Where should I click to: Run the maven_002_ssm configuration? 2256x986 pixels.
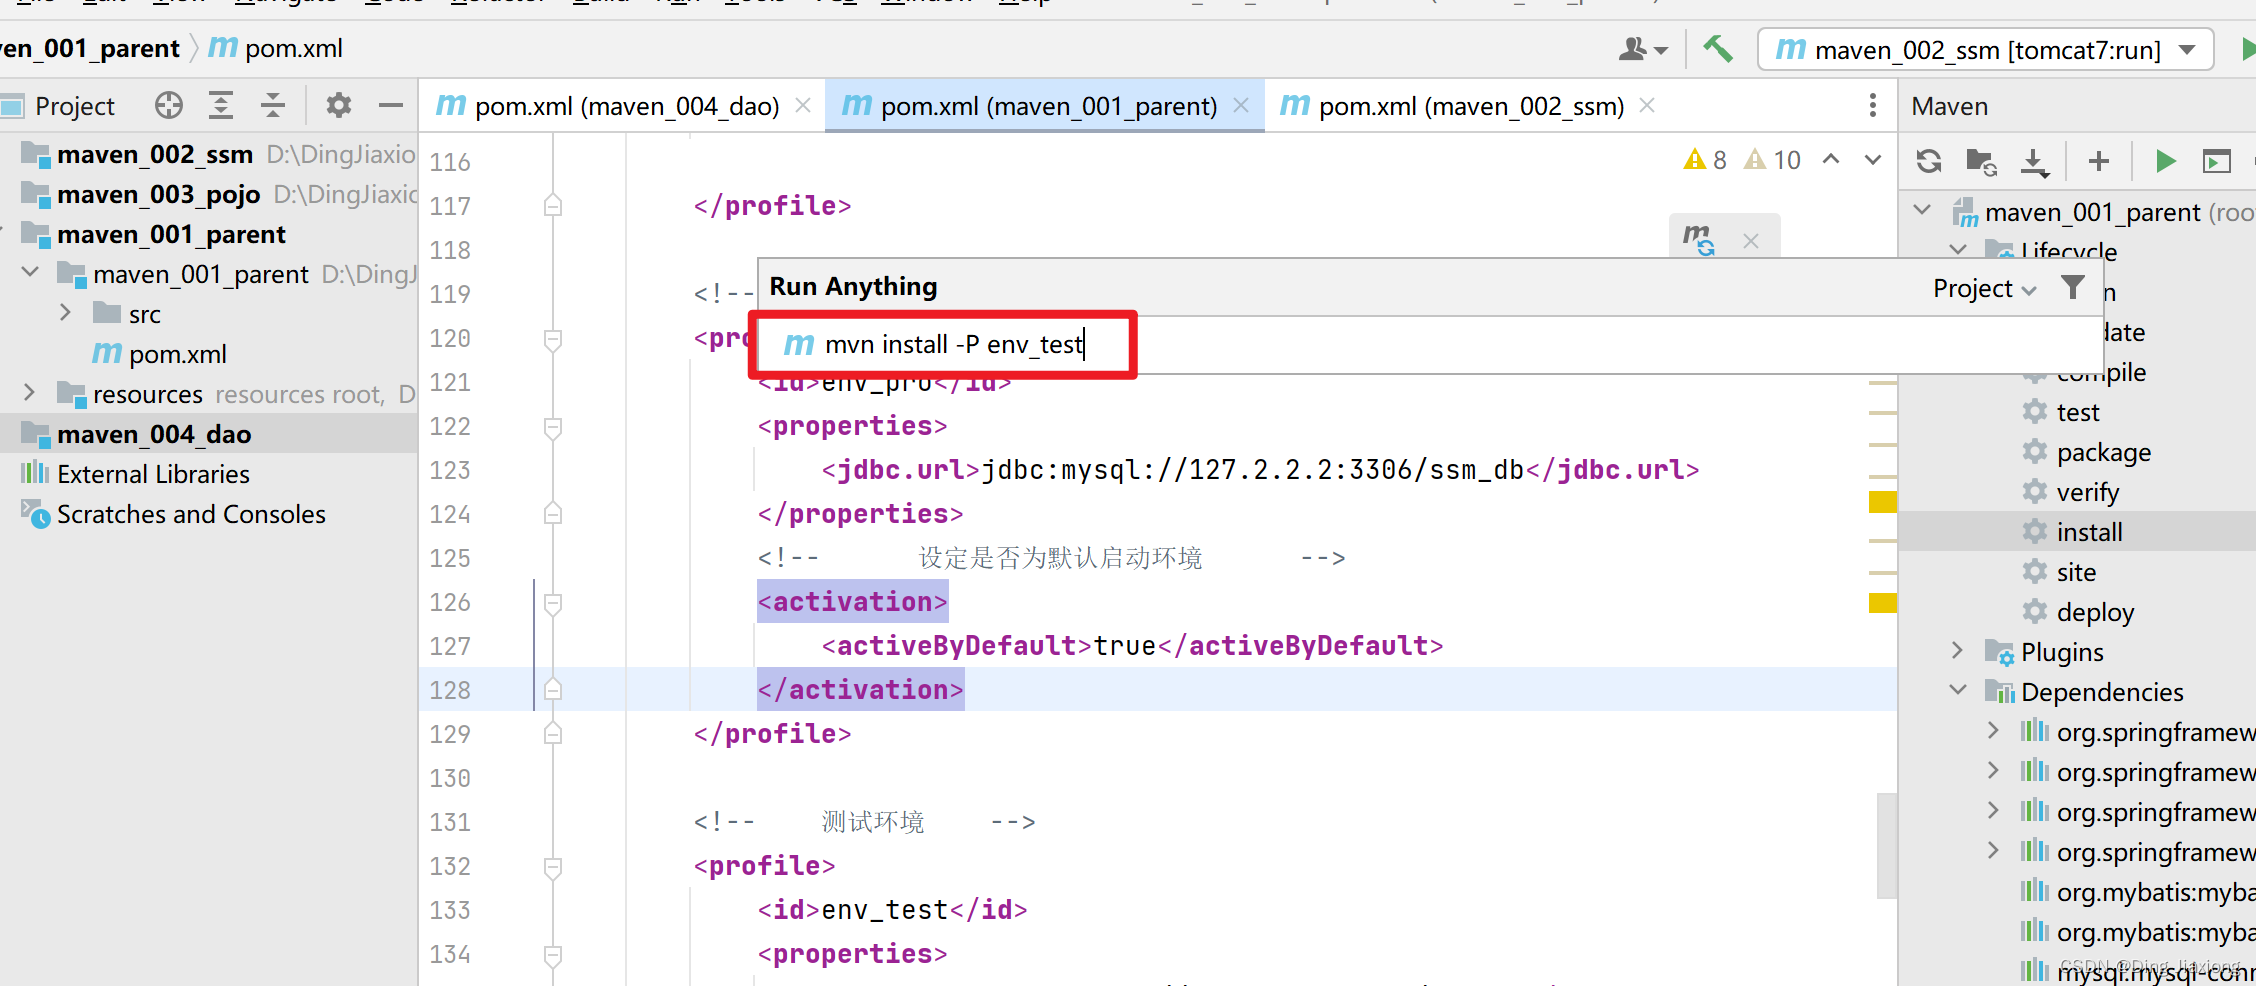(x=2247, y=48)
